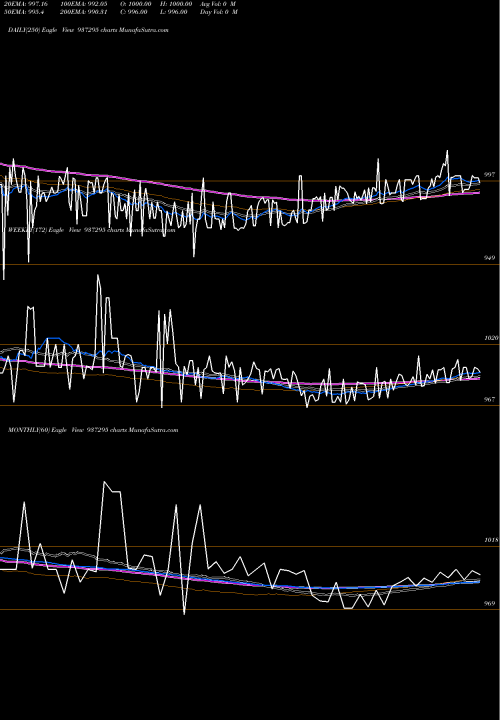Click the 949 price label on daily chart
Viewport: 500px width, 720px height.
489,258
